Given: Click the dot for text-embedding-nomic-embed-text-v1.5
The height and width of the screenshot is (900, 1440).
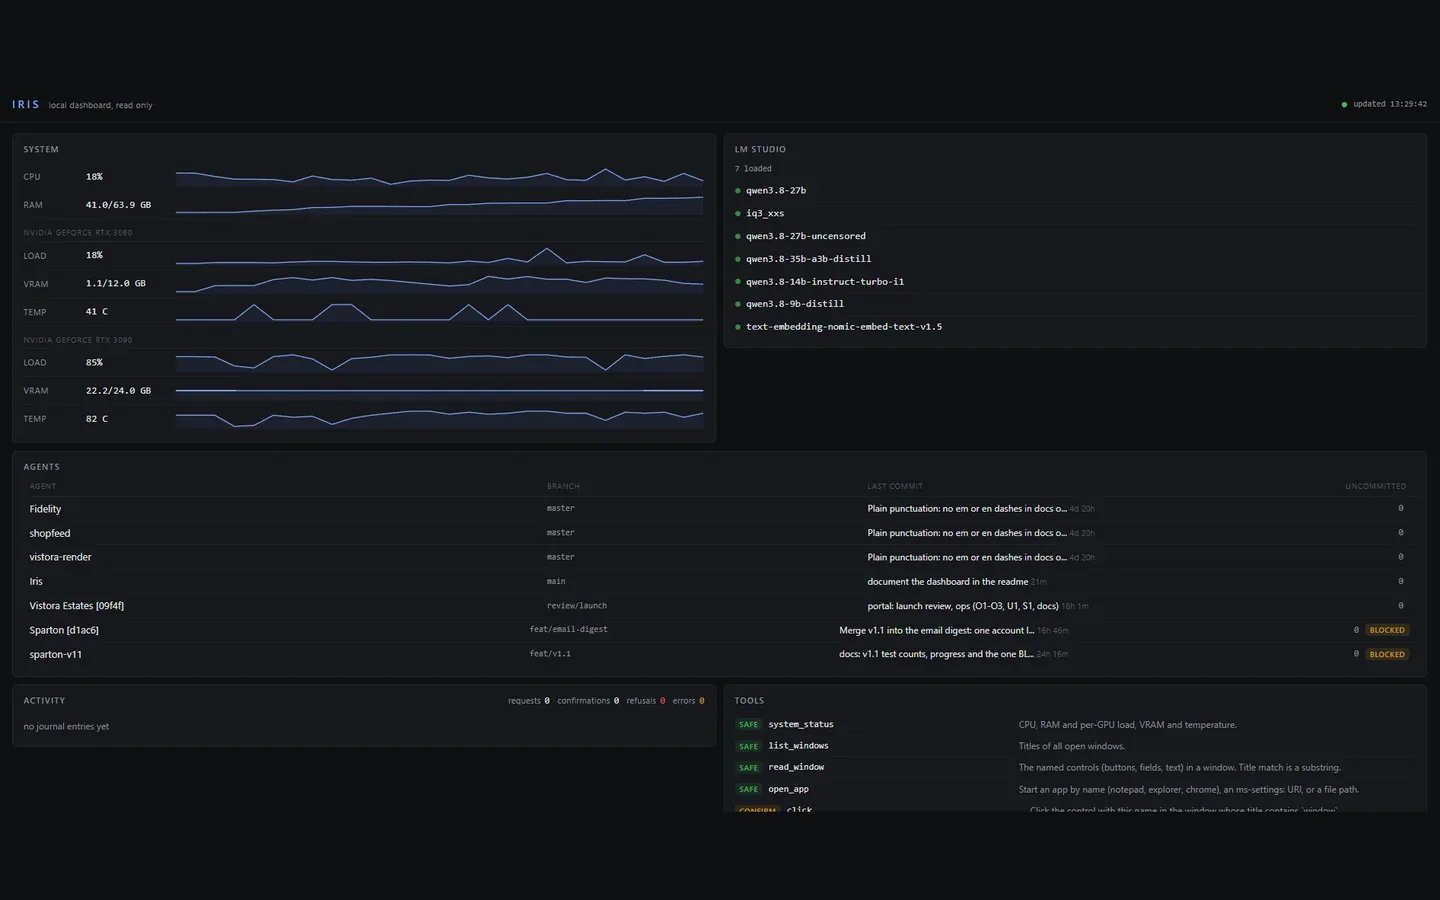Looking at the screenshot, I should pyautogui.click(x=738, y=327).
